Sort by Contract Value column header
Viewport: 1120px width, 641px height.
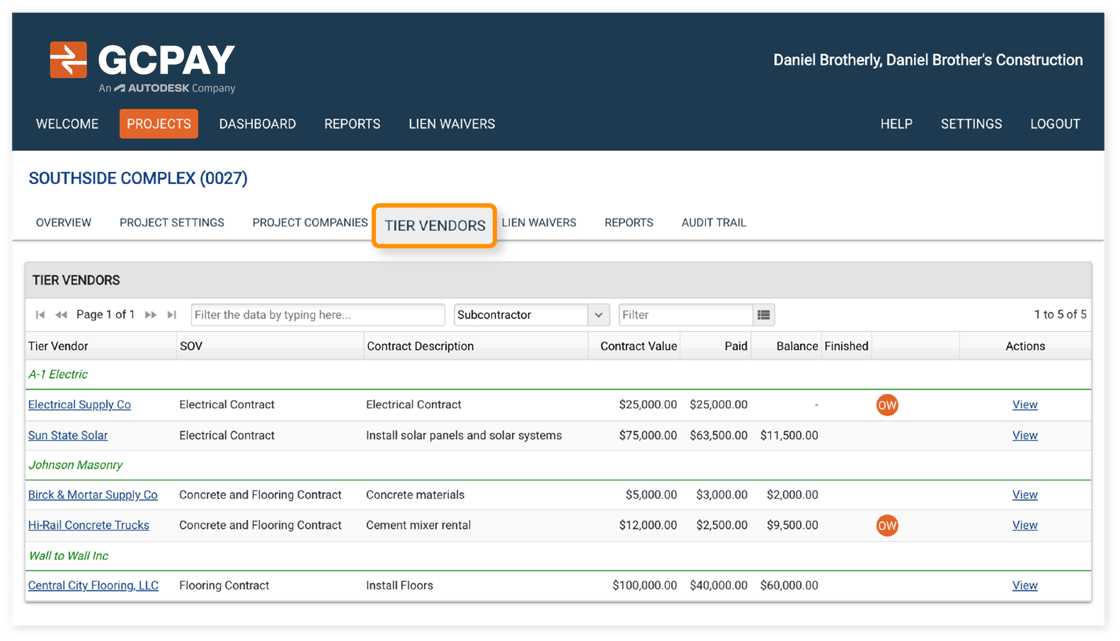(638, 346)
